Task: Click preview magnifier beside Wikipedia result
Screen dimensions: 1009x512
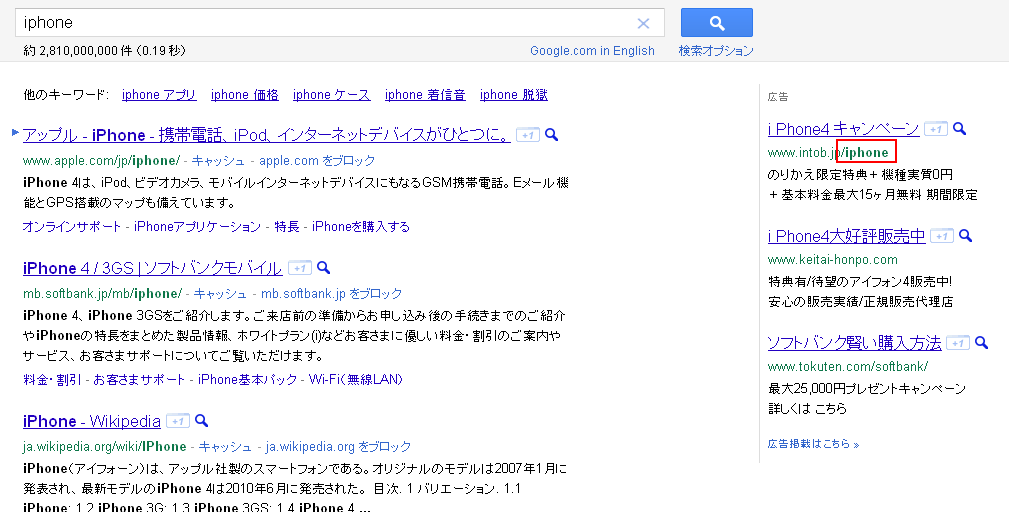Action: click(x=201, y=421)
